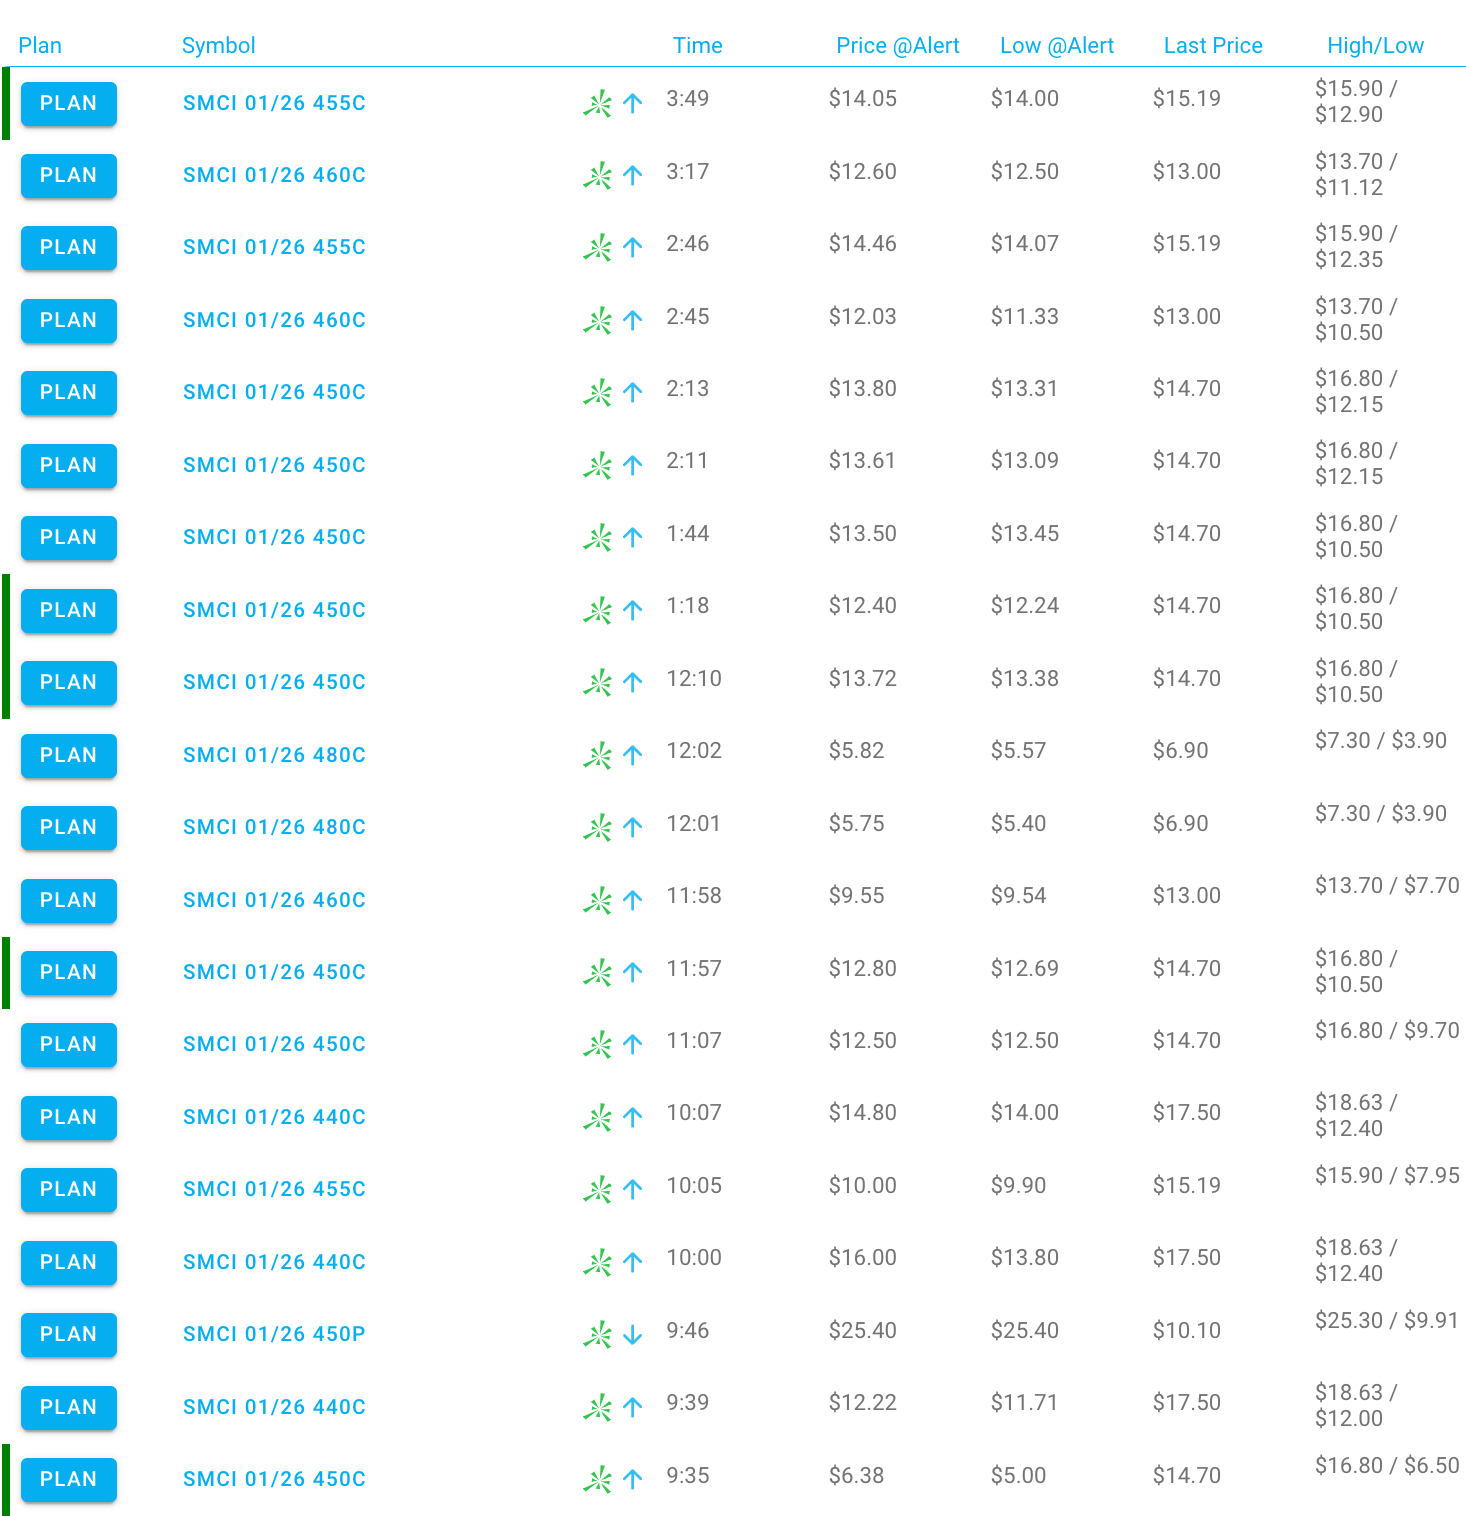Open the PLAN for the 9:46 SMCI 450P alert
The image size is (1466, 1516).
click(x=69, y=1335)
